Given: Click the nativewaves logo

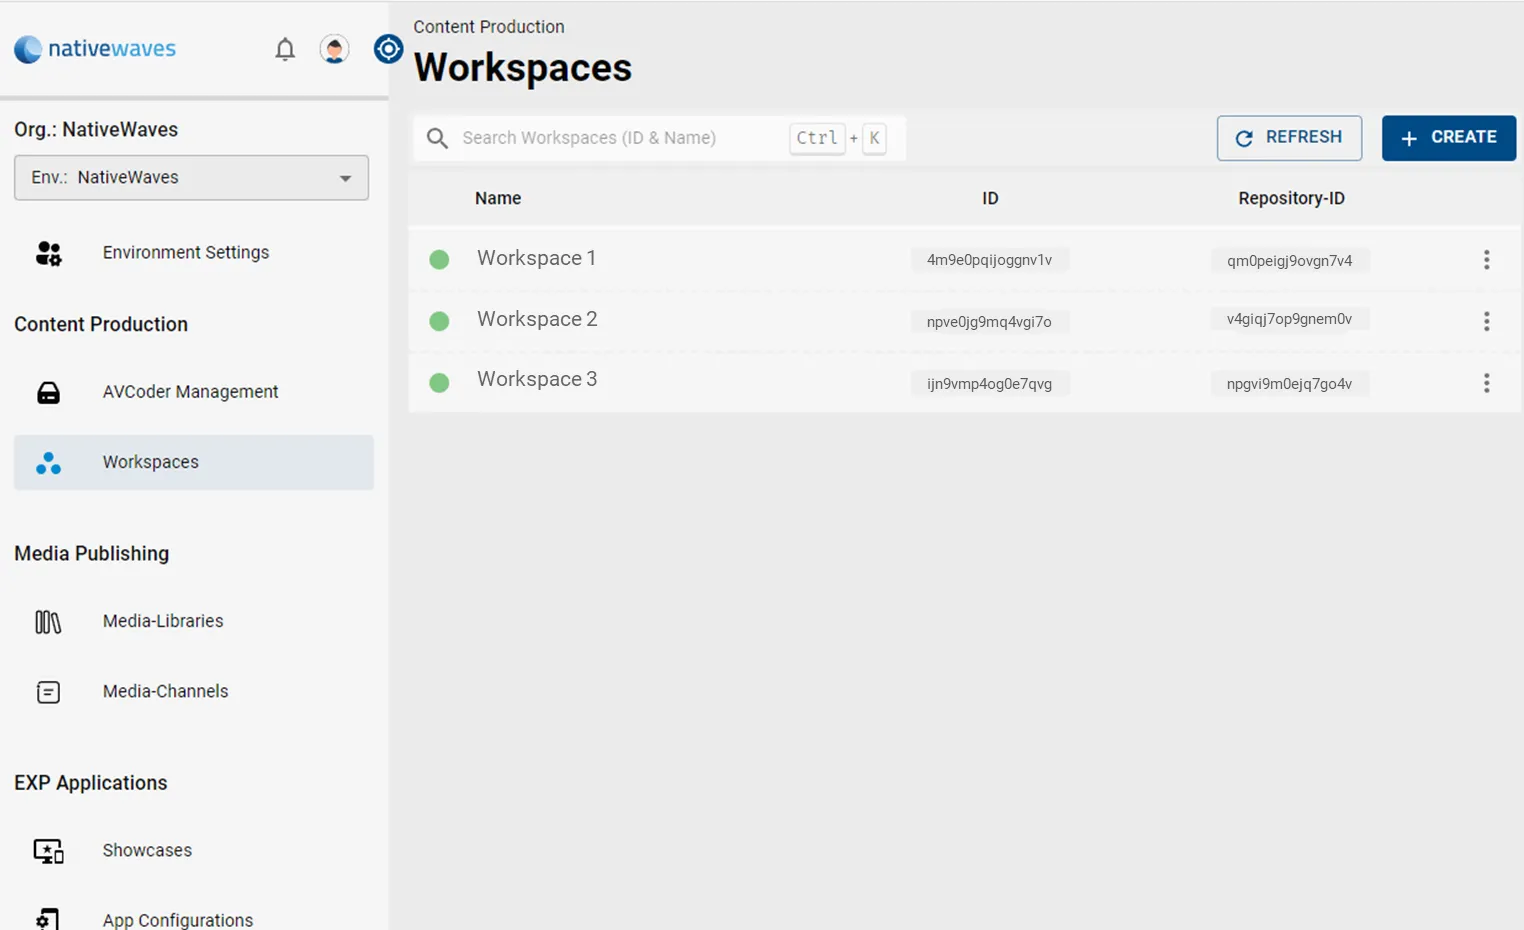Looking at the screenshot, I should tap(95, 49).
